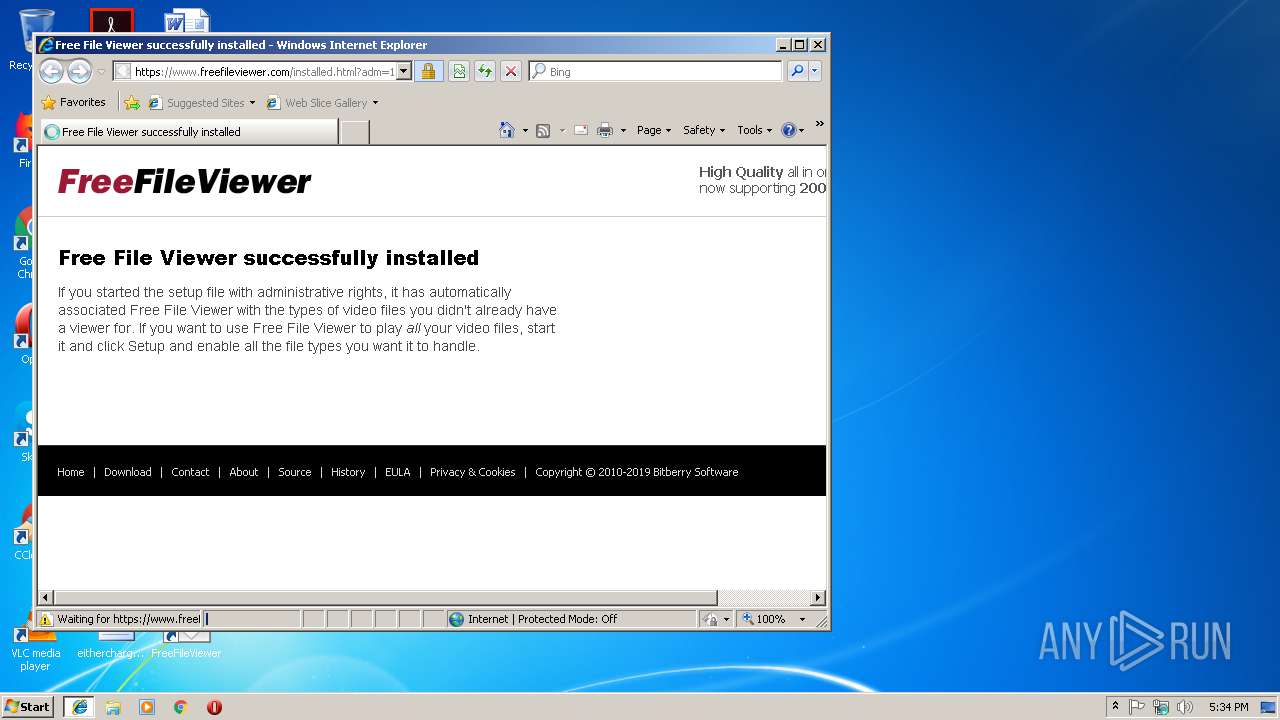
Task: Open Privacy & Cookies footer link
Action: point(473,472)
